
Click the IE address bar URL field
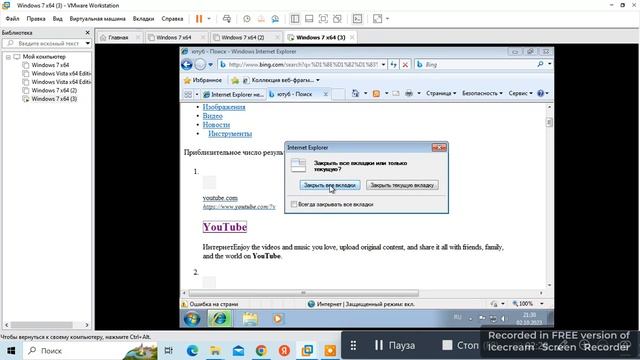coord(303,64)
